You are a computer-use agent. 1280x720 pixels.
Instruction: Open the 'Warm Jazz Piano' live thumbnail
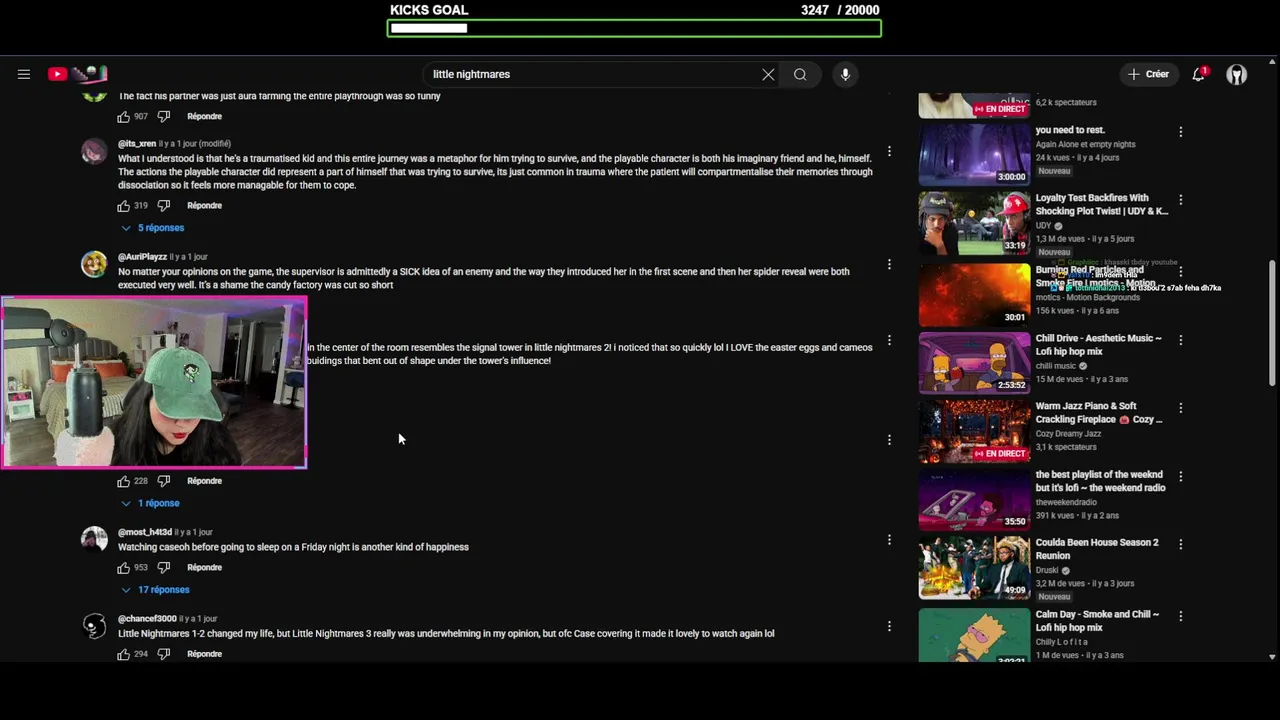(x=974, y=430)
